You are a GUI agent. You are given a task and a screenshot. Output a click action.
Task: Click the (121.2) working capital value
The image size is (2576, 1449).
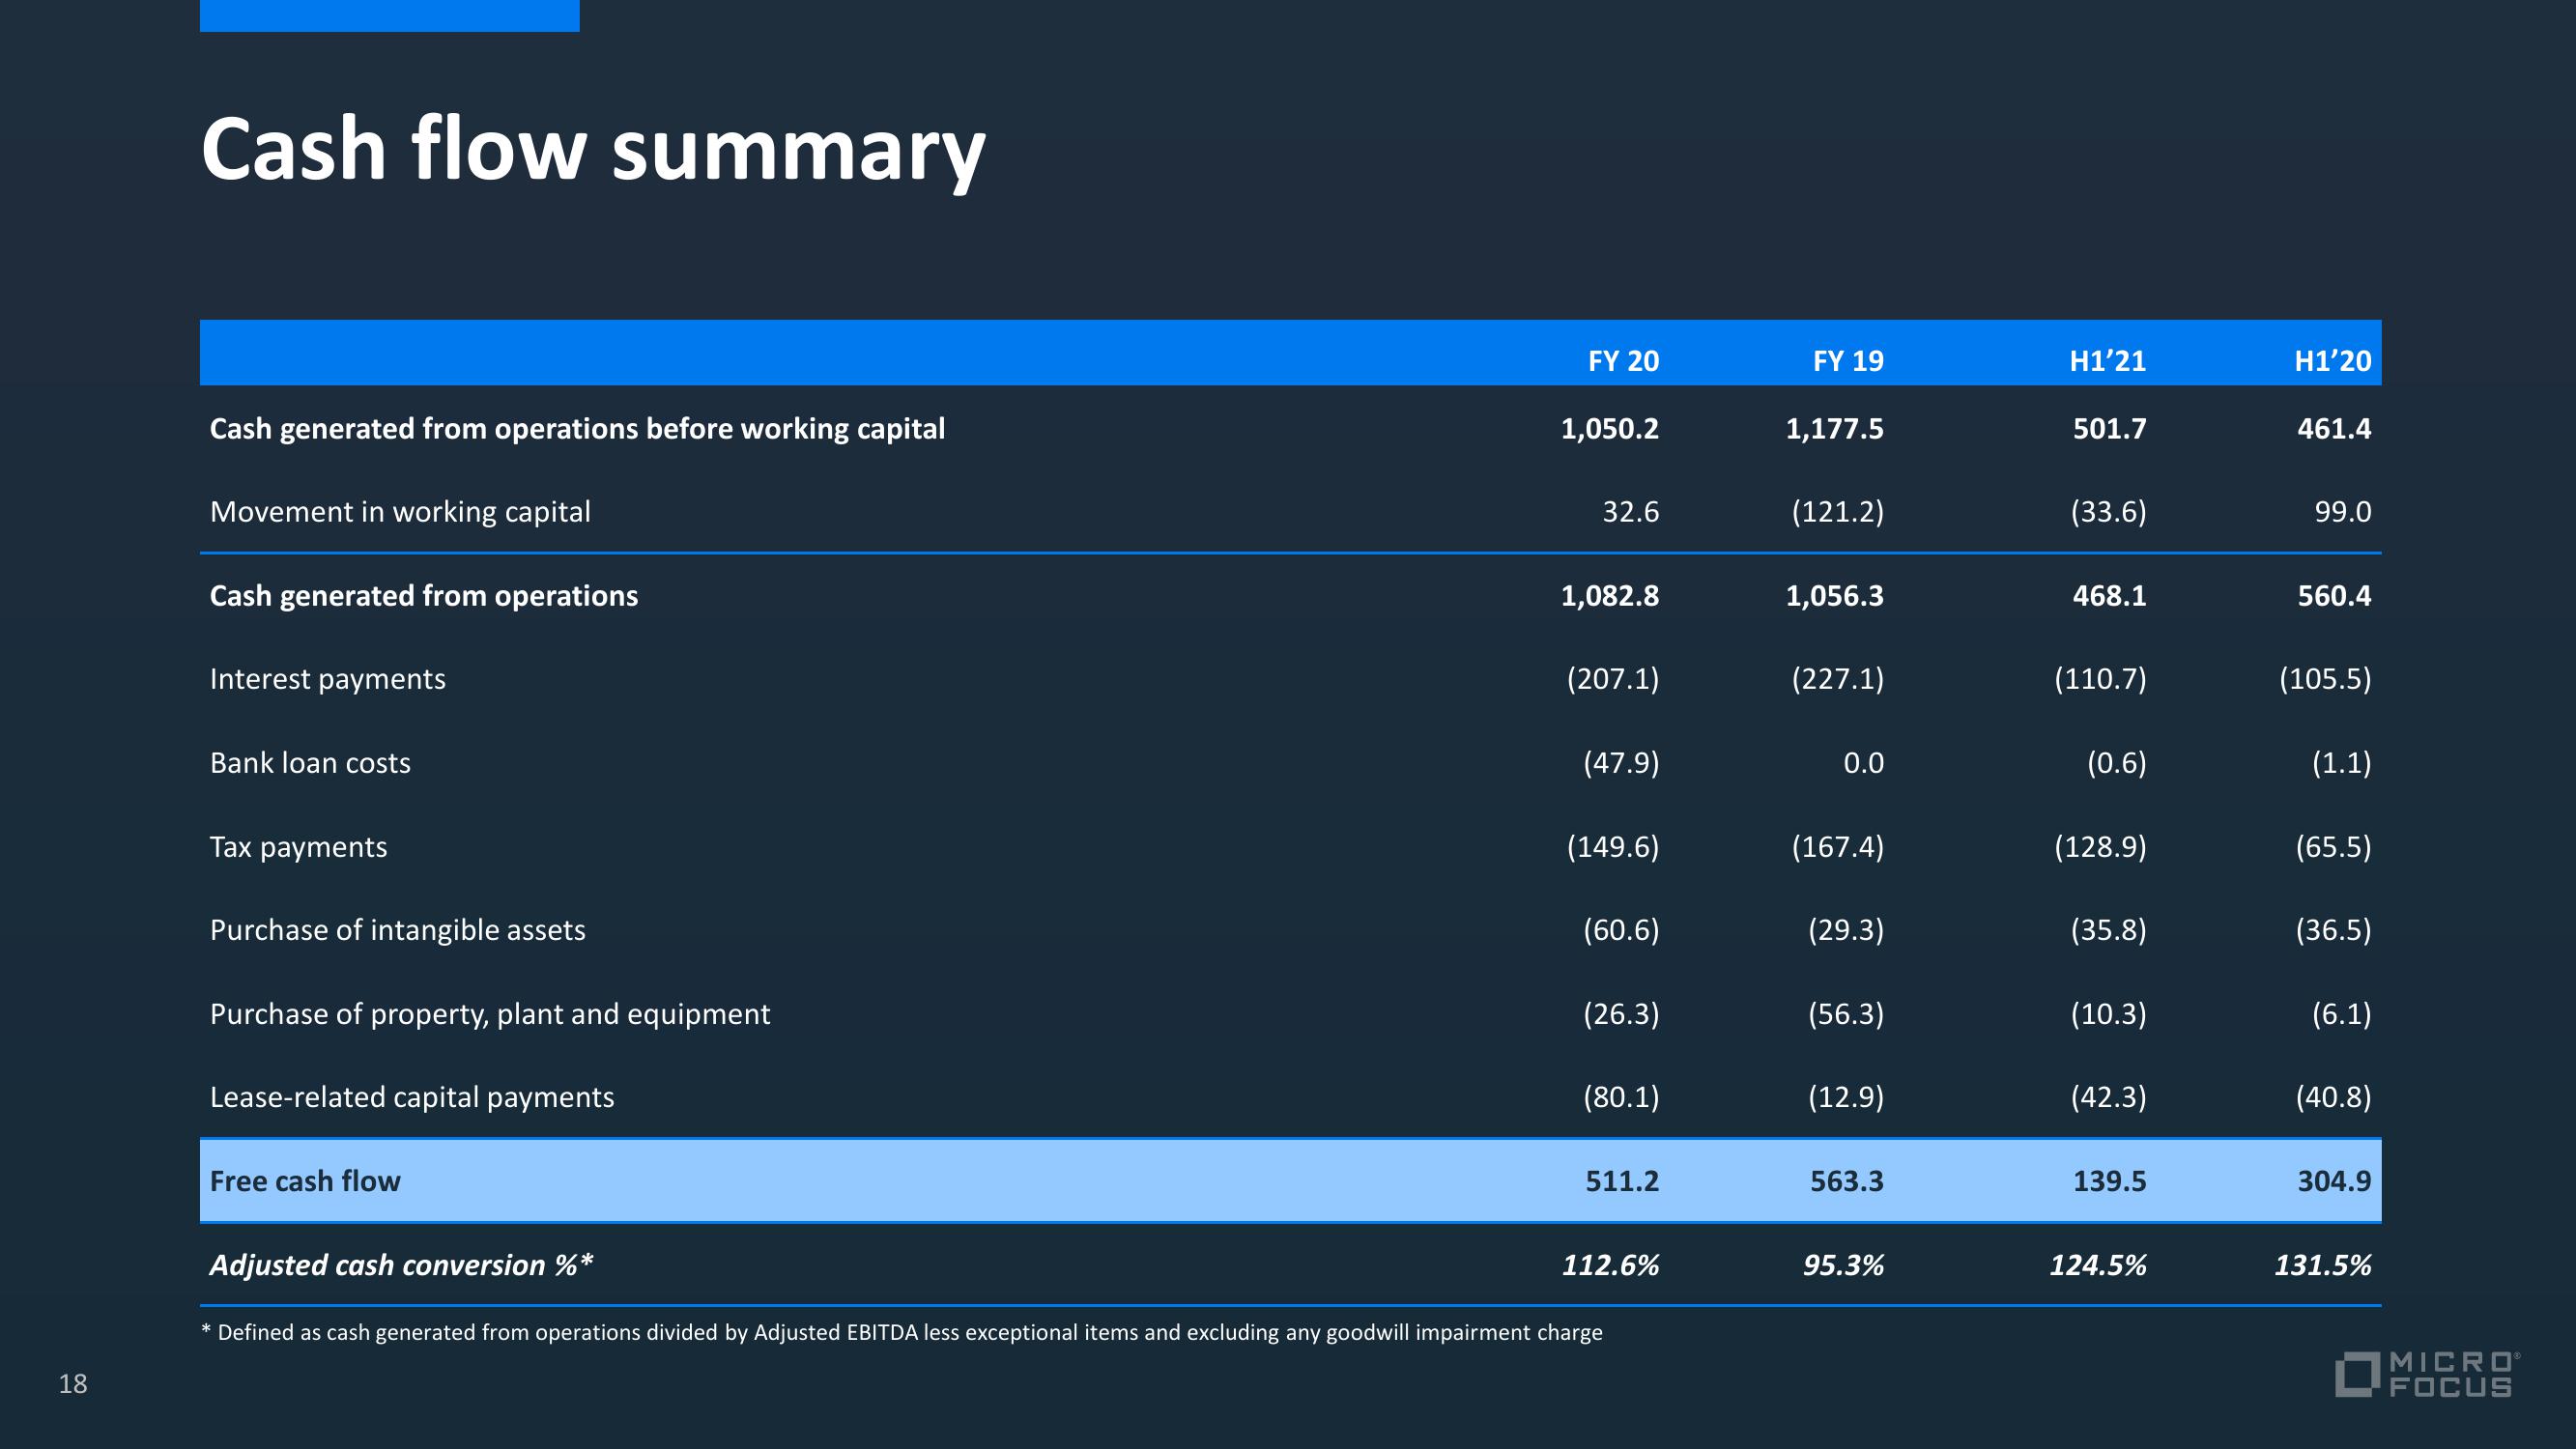coord(1837,512)
